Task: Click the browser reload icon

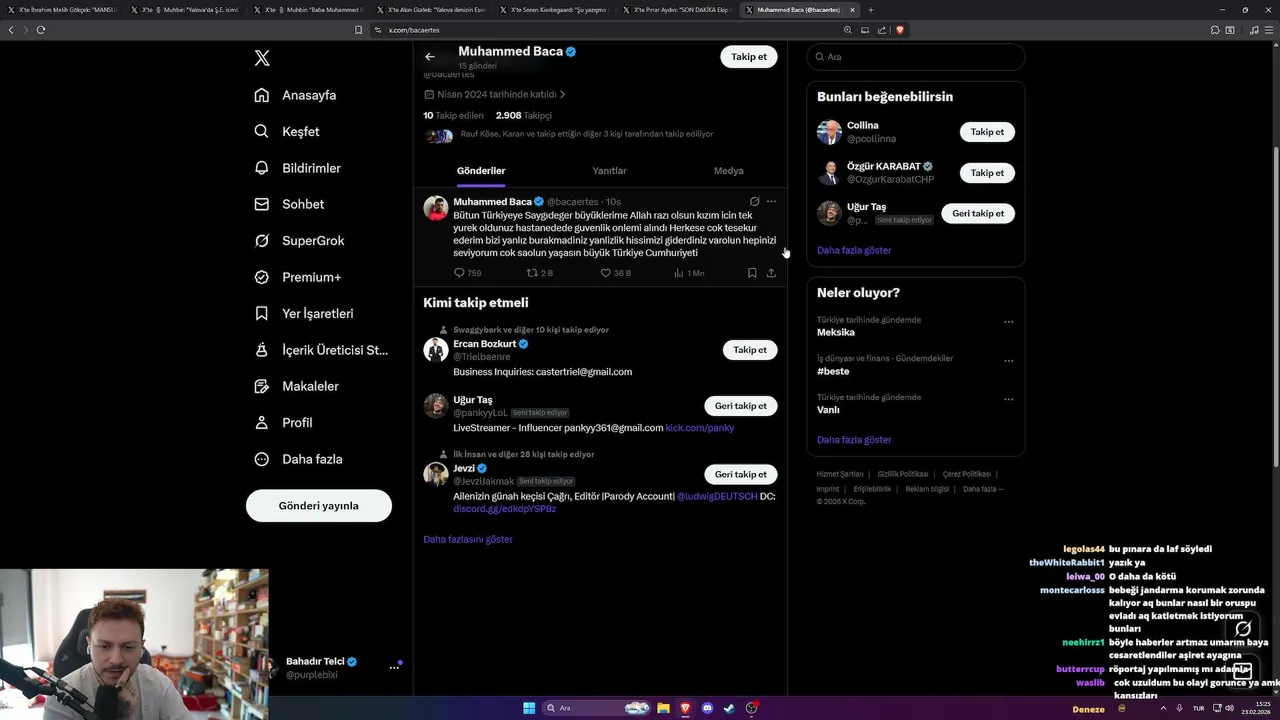Action: point(41,30)
